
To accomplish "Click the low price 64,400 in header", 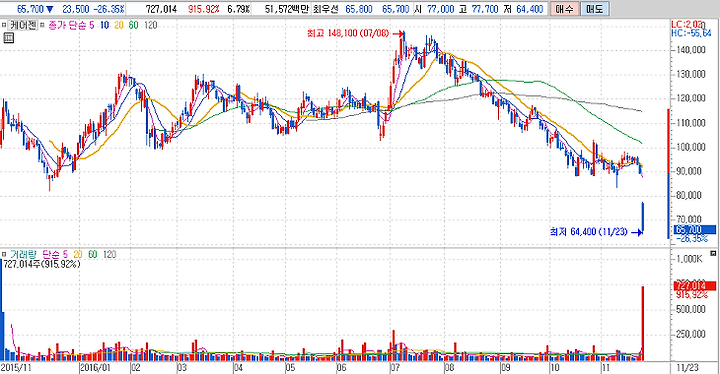I will 529,9.
